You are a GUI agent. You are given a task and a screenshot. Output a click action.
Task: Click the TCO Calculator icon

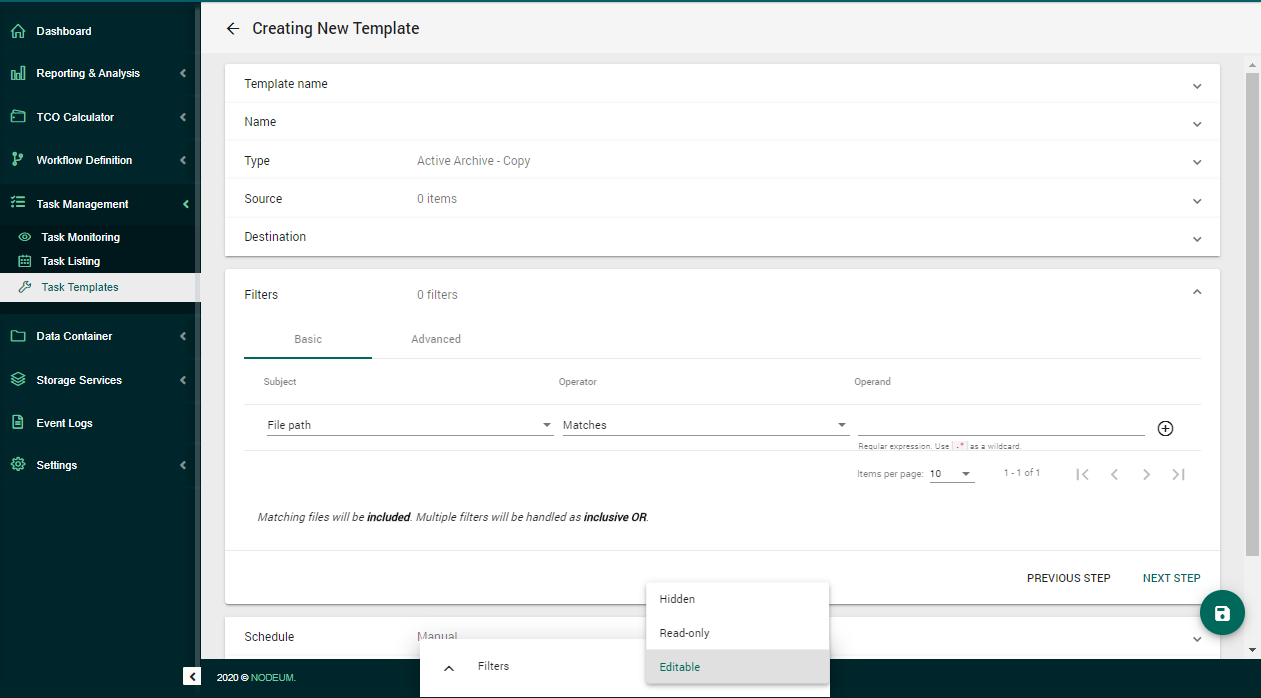pos(18,117)
